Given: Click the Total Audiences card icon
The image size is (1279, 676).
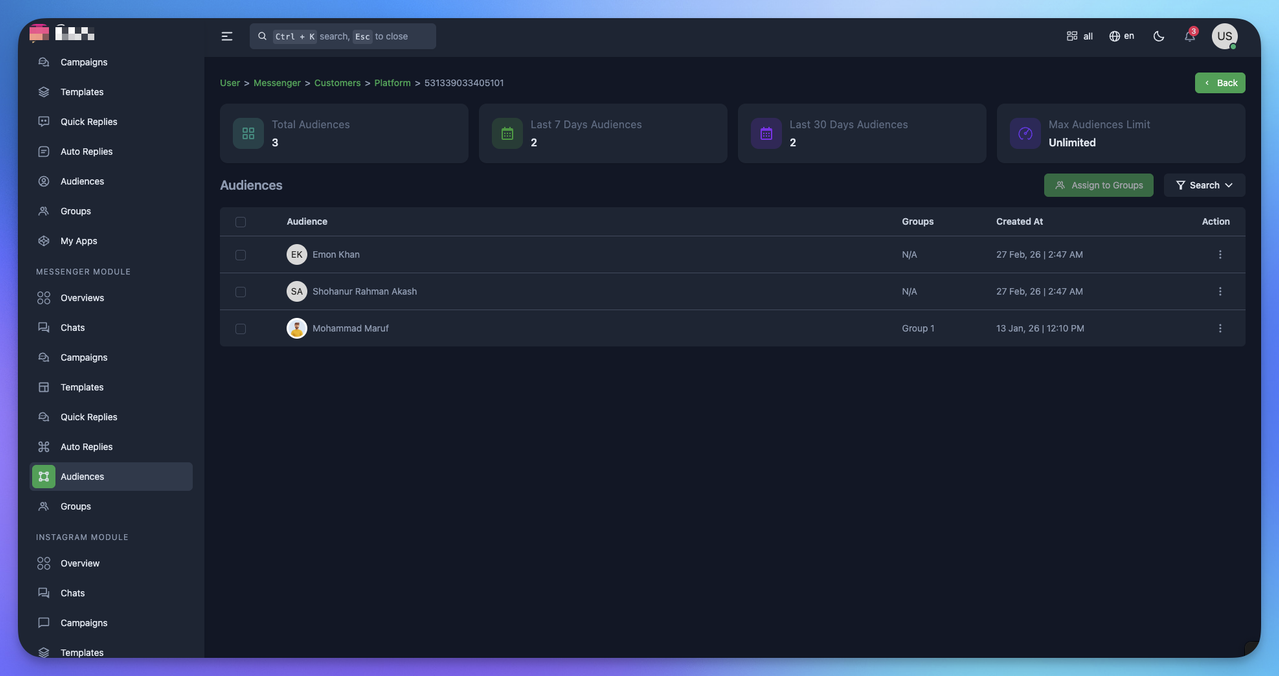Looking at the screenshot, I should point(248,133).
